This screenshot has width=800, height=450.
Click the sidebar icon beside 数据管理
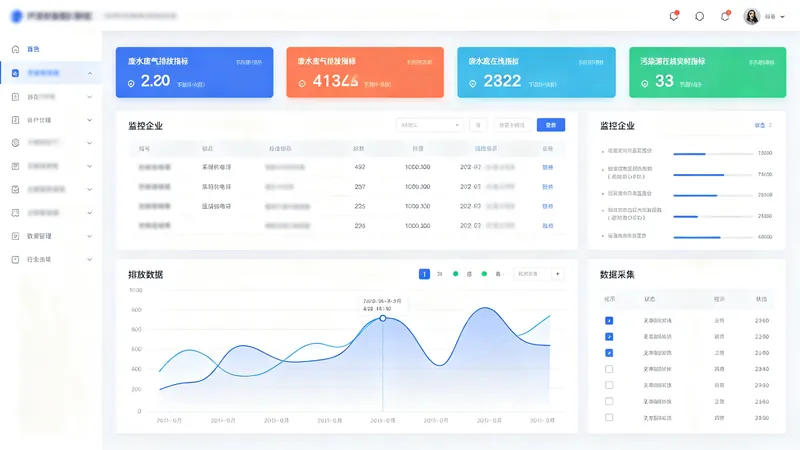tap(15, 236)
